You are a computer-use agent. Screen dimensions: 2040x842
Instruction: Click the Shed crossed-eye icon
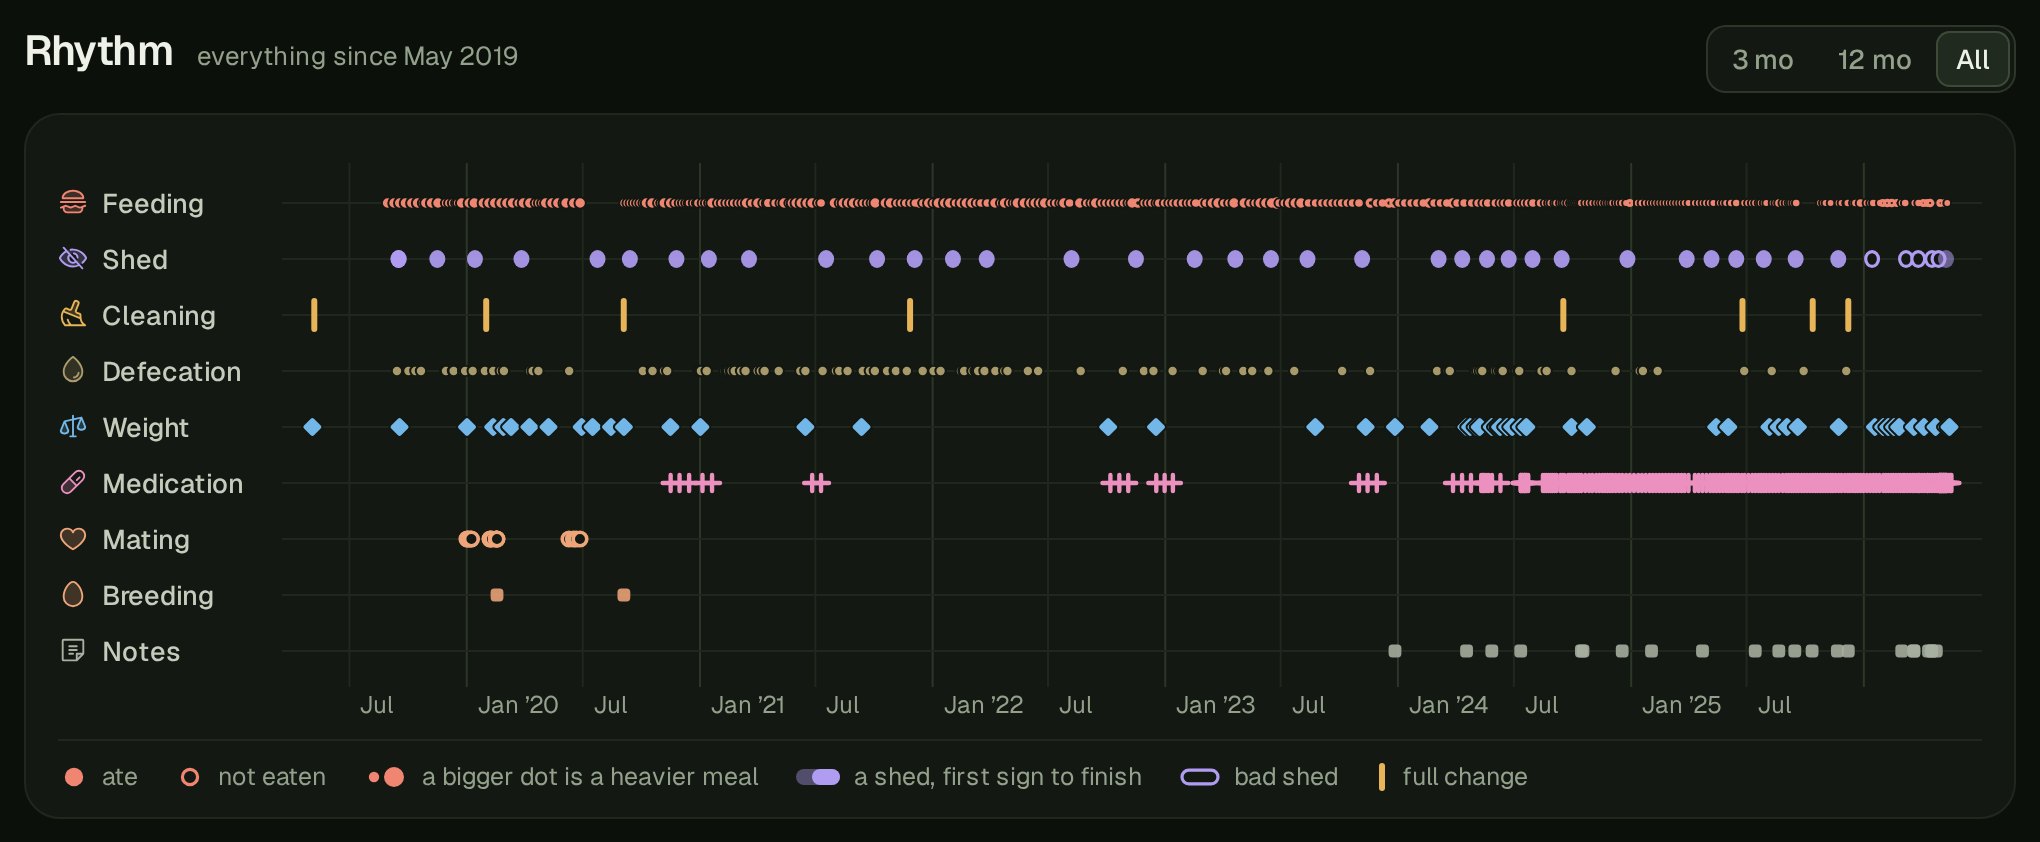73,259
